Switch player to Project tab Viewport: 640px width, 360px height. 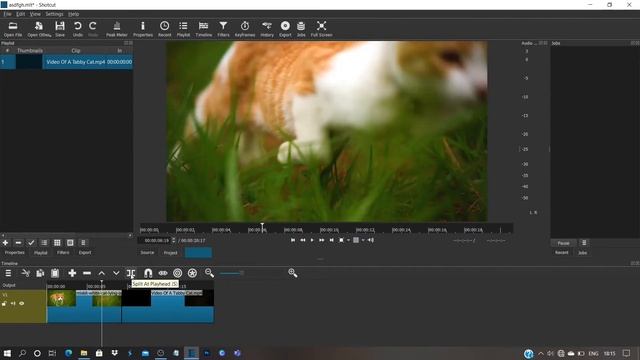tap(171, 253)
